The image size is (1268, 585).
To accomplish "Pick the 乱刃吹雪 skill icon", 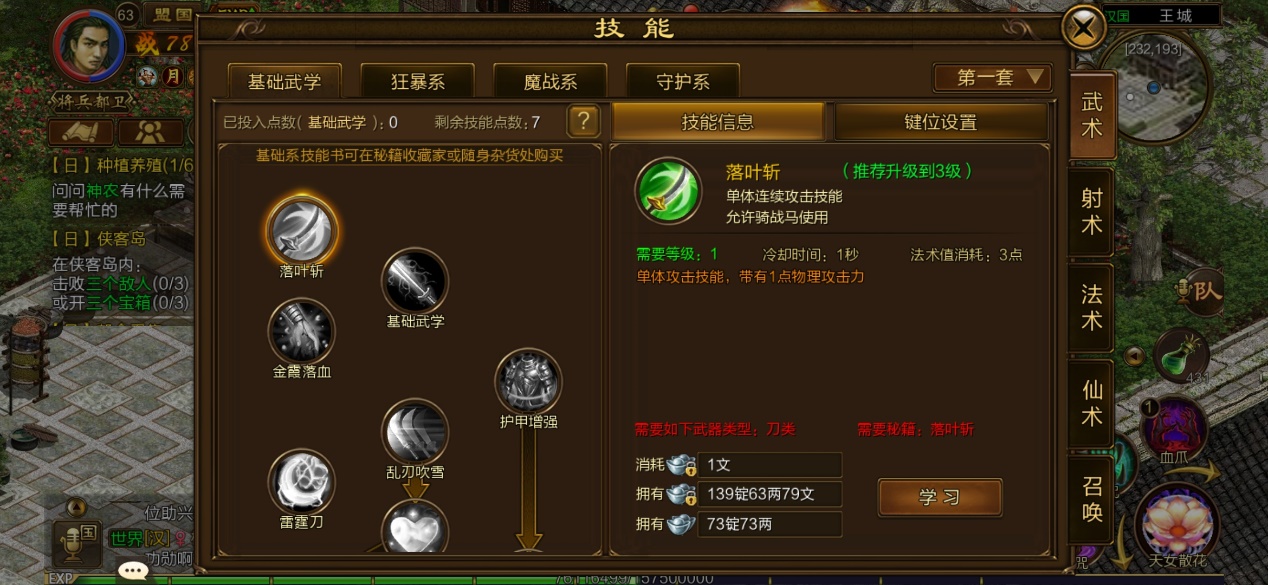I will click(x=415, y=431).
